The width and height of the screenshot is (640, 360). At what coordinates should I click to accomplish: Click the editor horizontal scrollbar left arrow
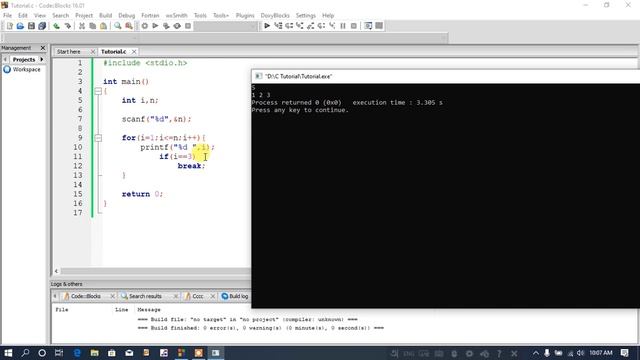pyautogui.click(x=56, y=271)
